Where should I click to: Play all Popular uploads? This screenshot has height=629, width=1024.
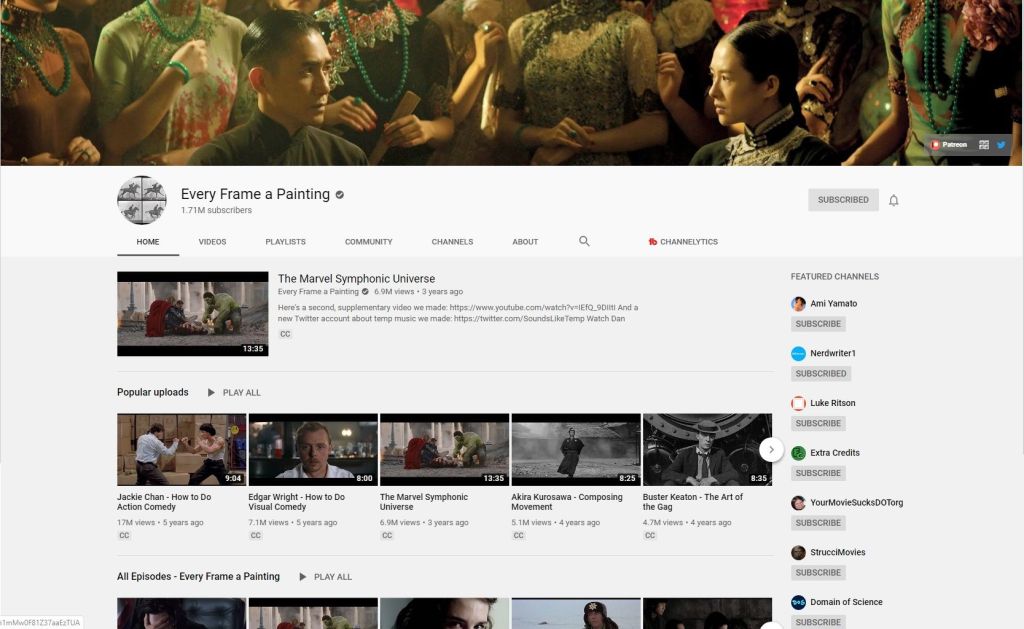coord(234,393)
